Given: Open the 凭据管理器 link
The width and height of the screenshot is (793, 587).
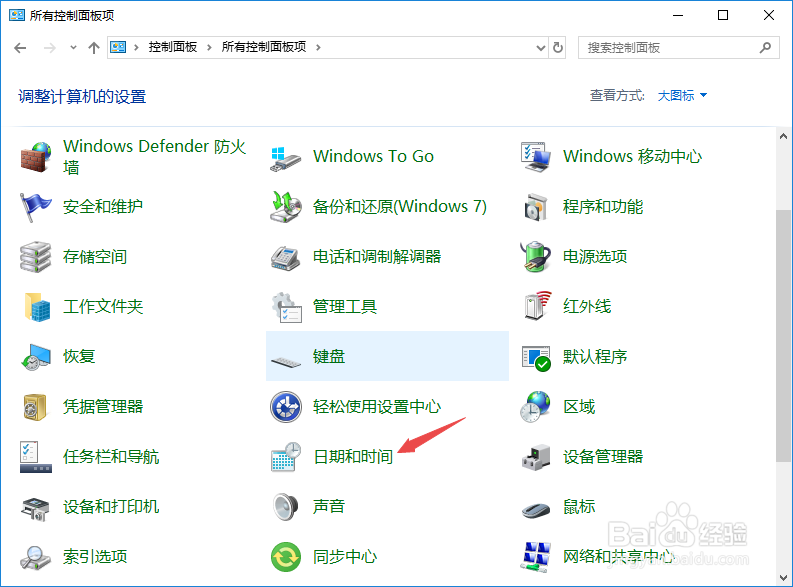Looking at the screenshot, I should (x=103, y=407).
